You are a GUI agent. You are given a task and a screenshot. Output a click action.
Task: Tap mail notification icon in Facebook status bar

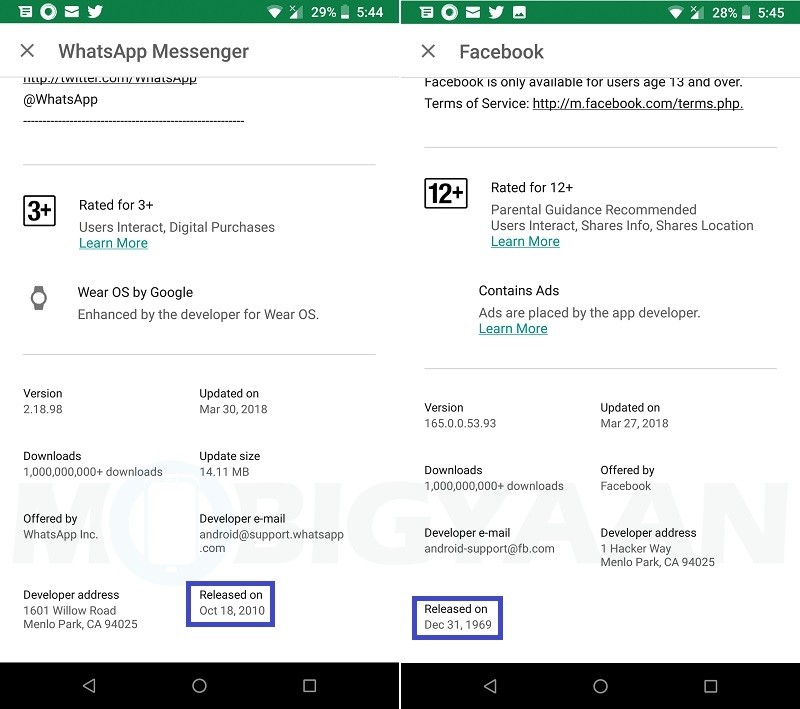click(x=473, y=12)
